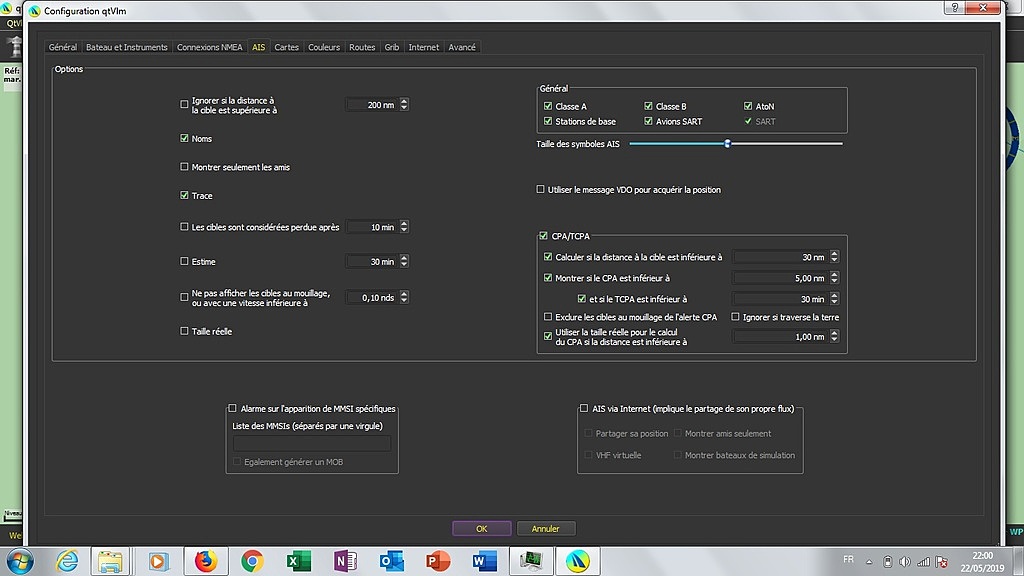Screen dimensions: 1024x576
Task: Enable ignoring targets beyond distance
Action: tap(184, 104)
